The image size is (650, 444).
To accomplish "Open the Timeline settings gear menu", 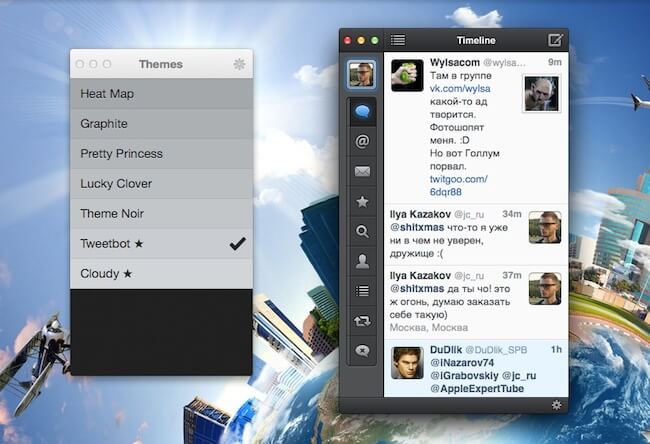I will click(556, 405).
